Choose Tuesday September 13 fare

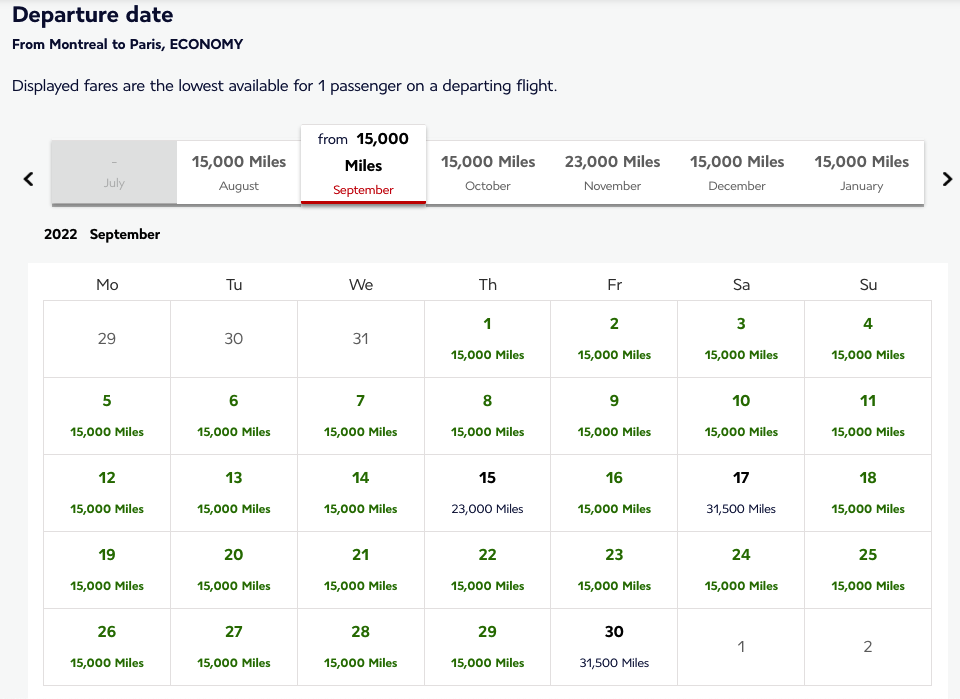[234, 493]
